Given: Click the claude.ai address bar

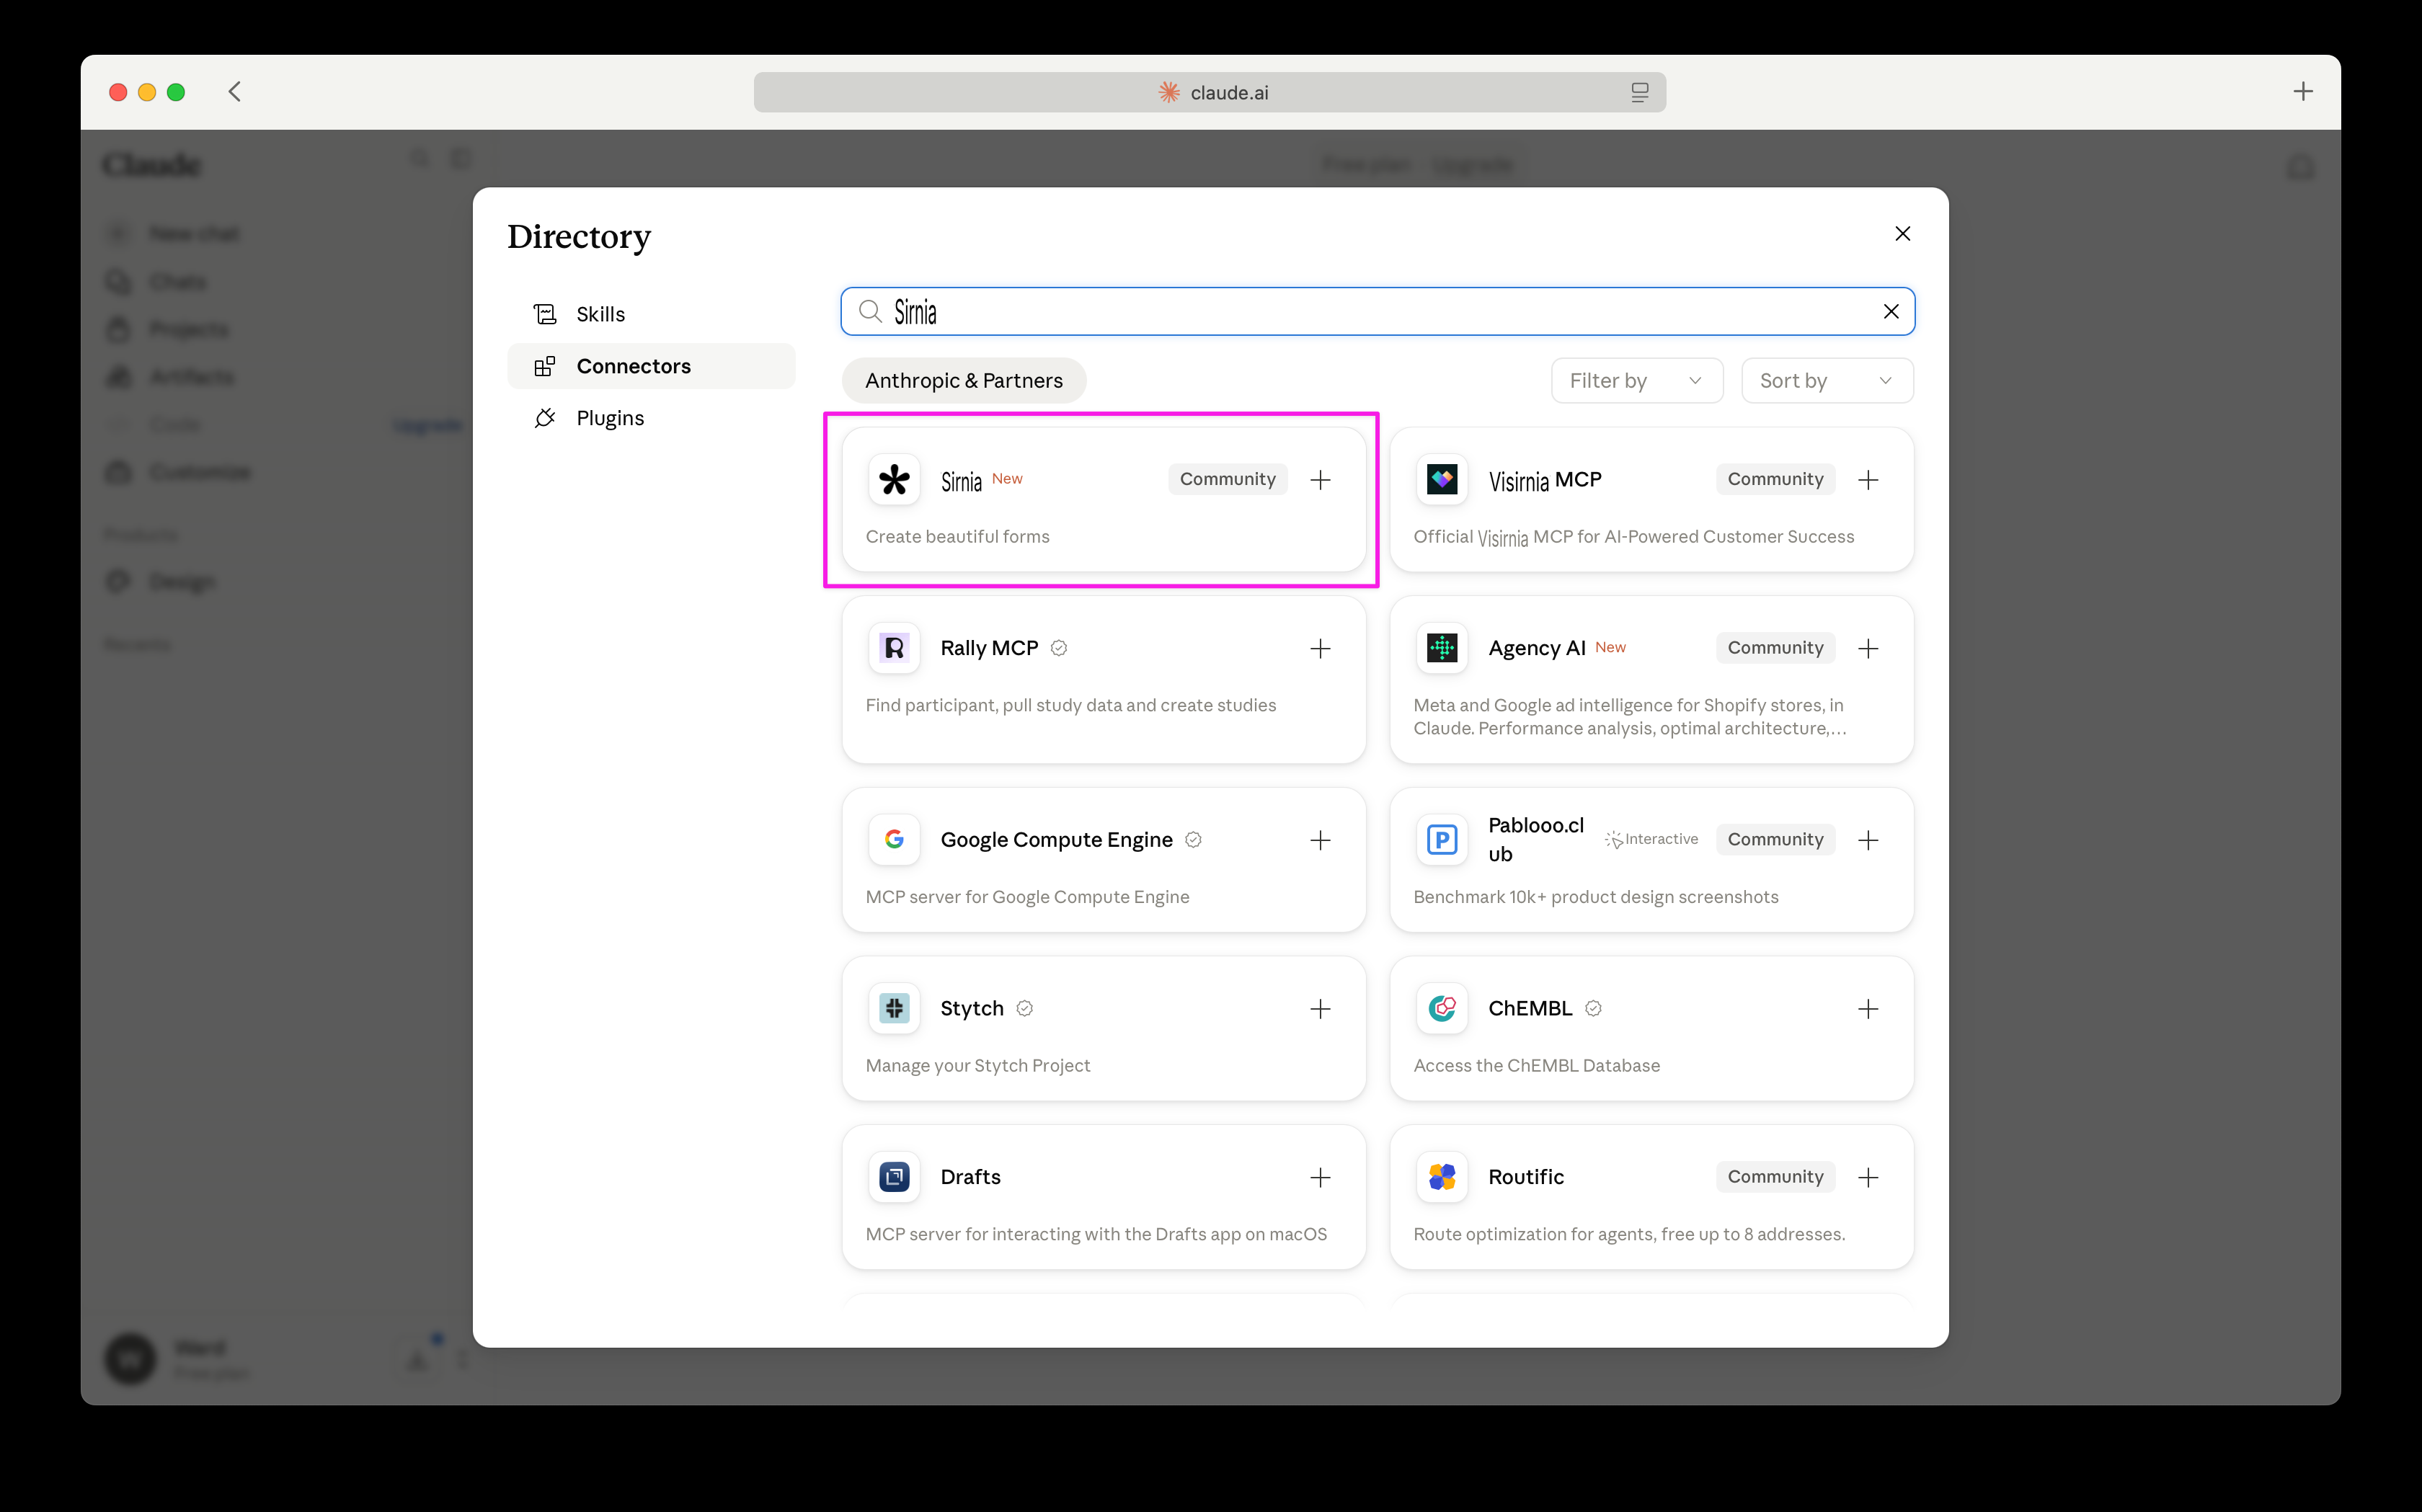Looking at the screenshot, I should pyautogui.click(x=1209, y=92).
